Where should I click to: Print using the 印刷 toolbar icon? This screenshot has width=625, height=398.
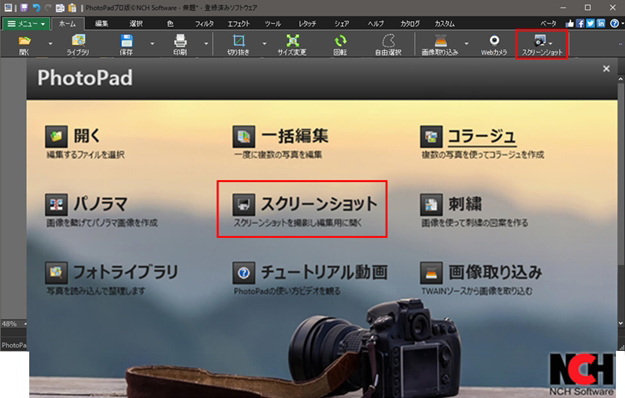180,44
